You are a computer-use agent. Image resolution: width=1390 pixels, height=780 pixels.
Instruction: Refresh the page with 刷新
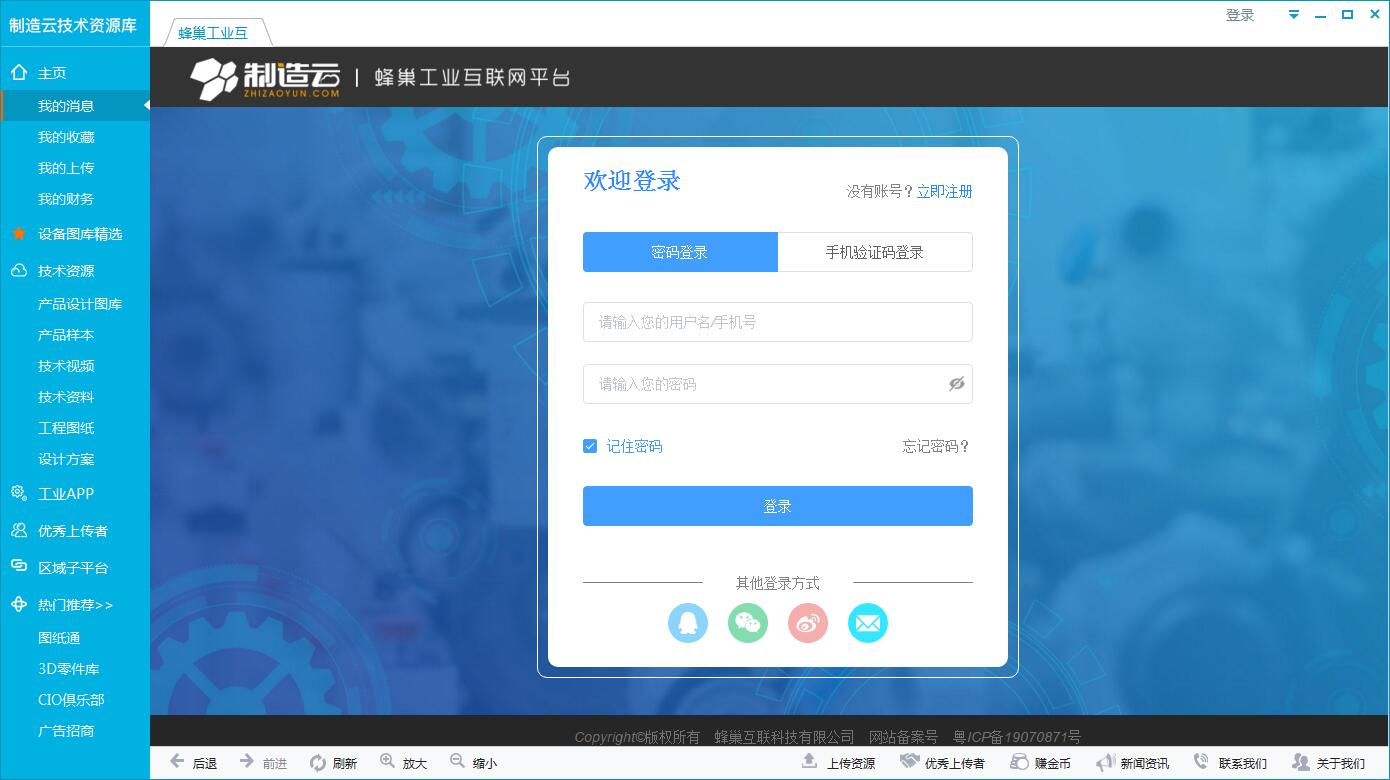(x=334, y=763)
